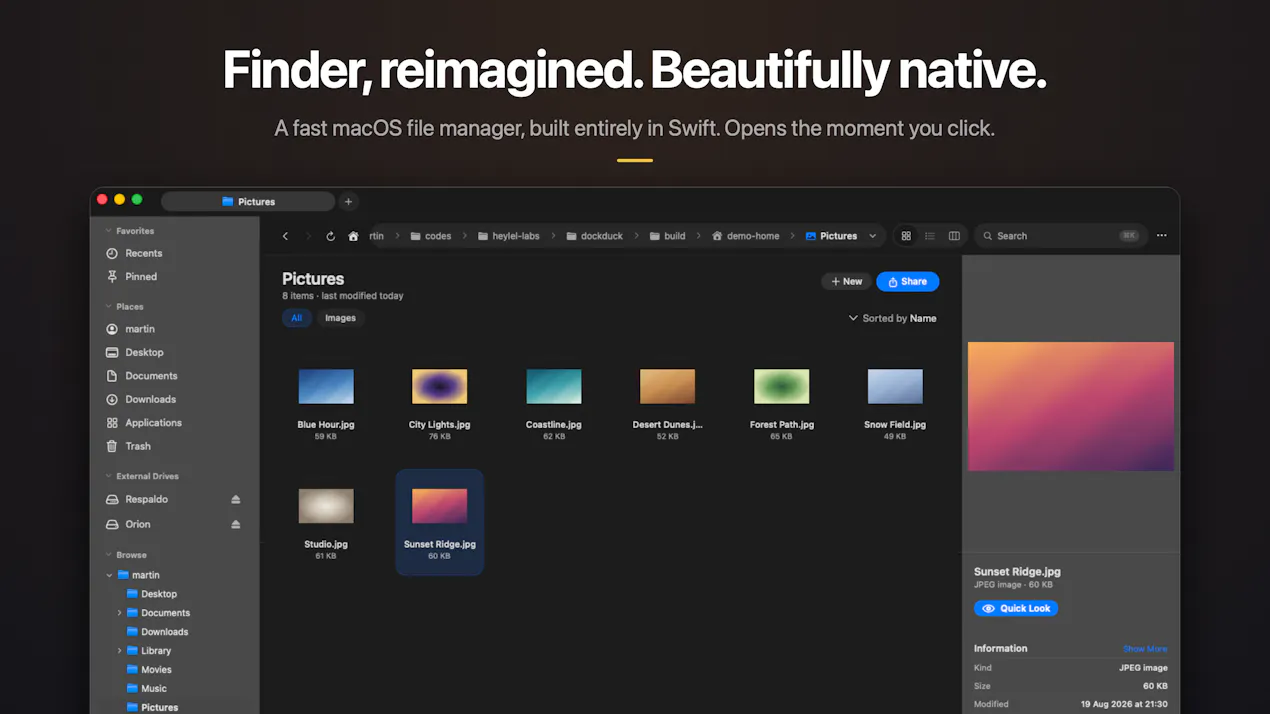Eject the Respaldo drive

click(x=236, y=499)
